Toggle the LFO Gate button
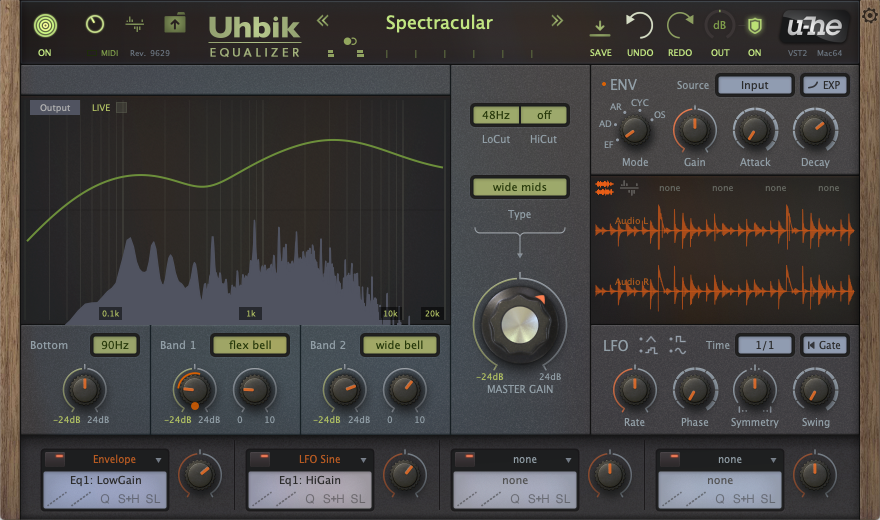Screen dimensions: 880x520 coord(824,346)
